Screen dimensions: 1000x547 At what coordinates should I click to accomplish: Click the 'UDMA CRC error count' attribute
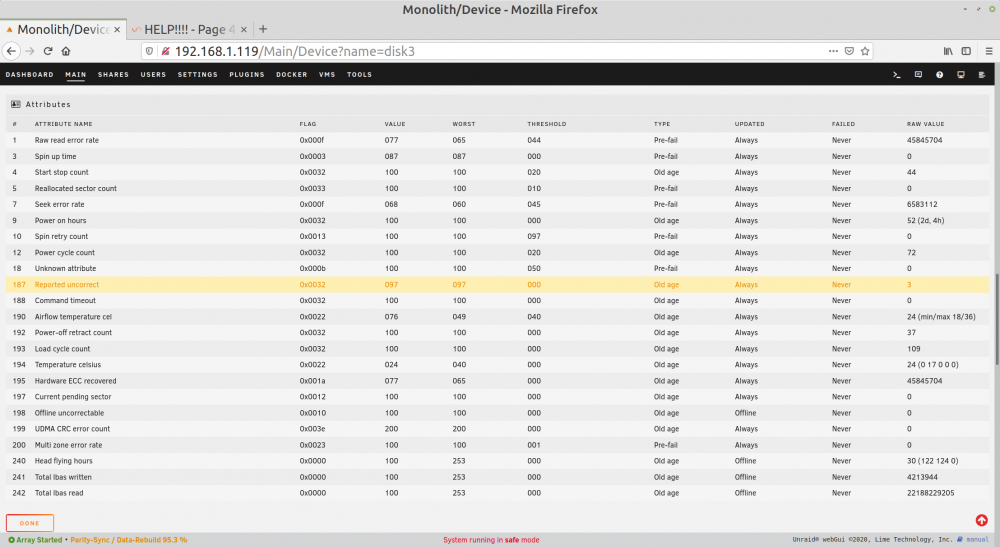[x=72, y=429]
